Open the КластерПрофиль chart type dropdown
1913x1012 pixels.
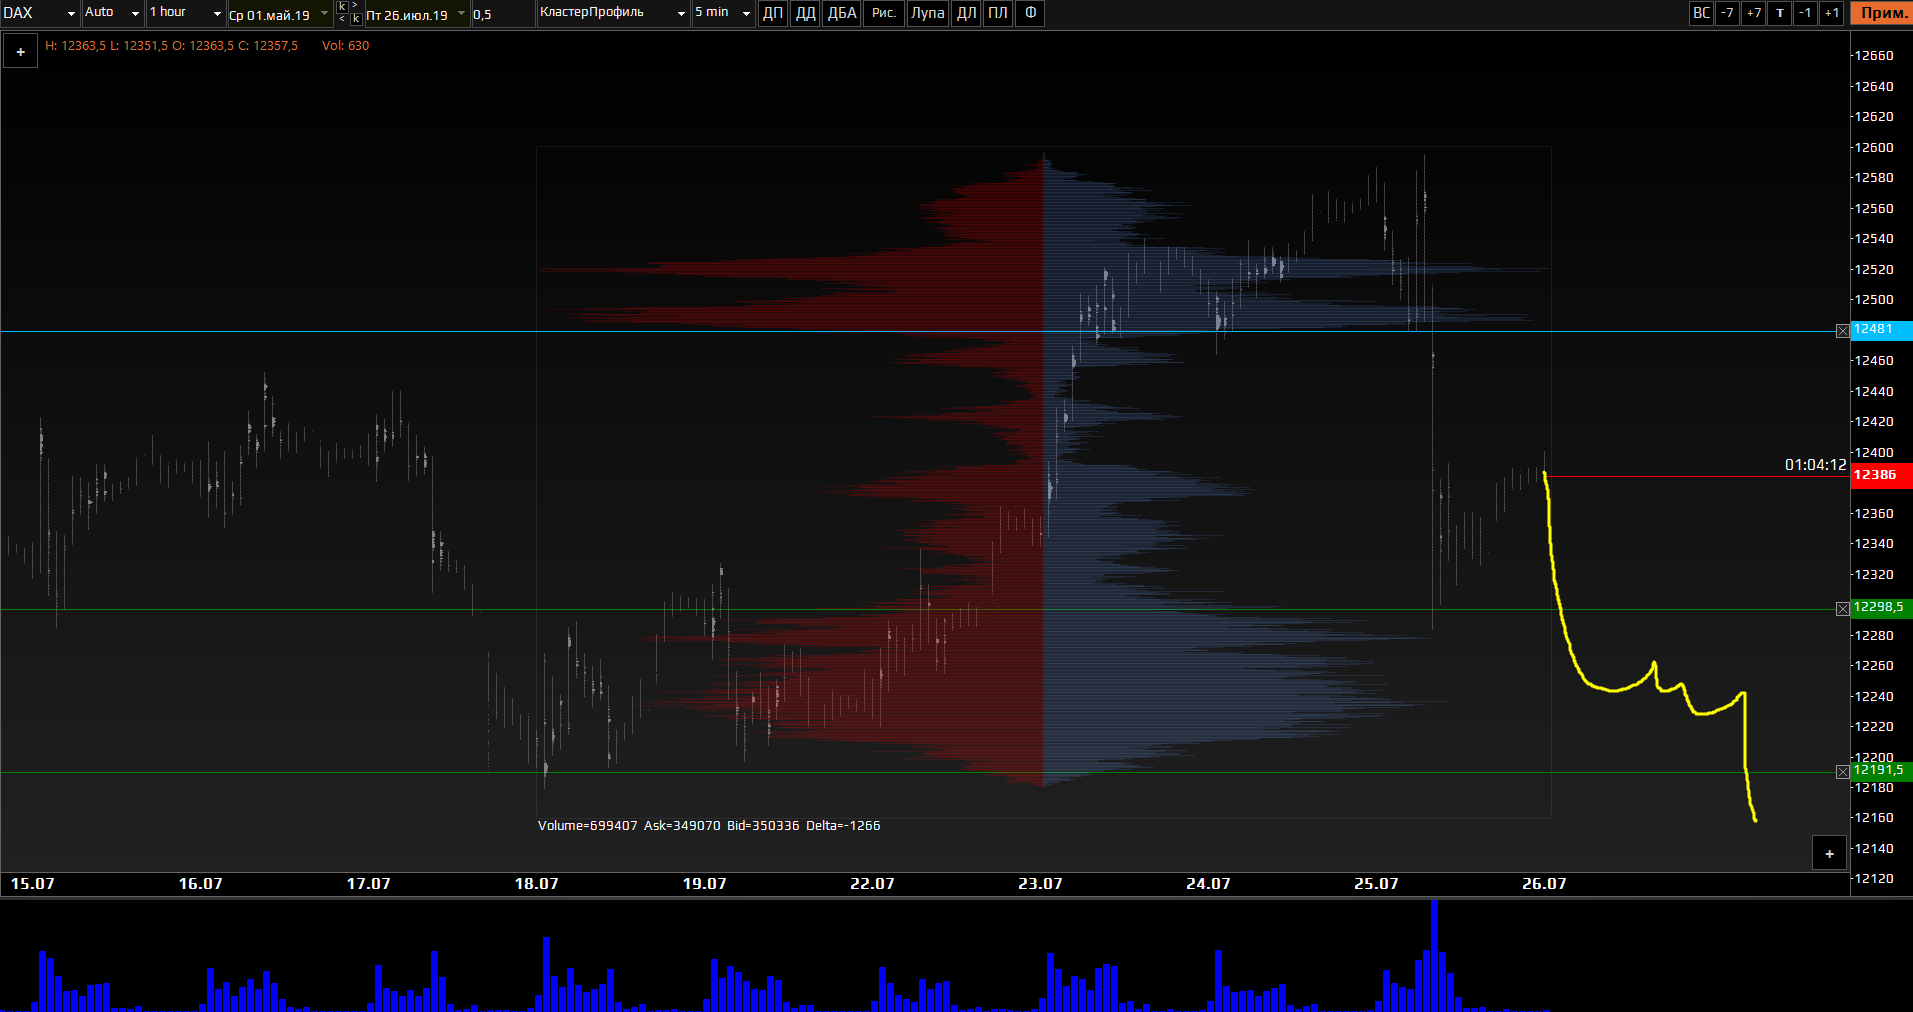[613, 13]
